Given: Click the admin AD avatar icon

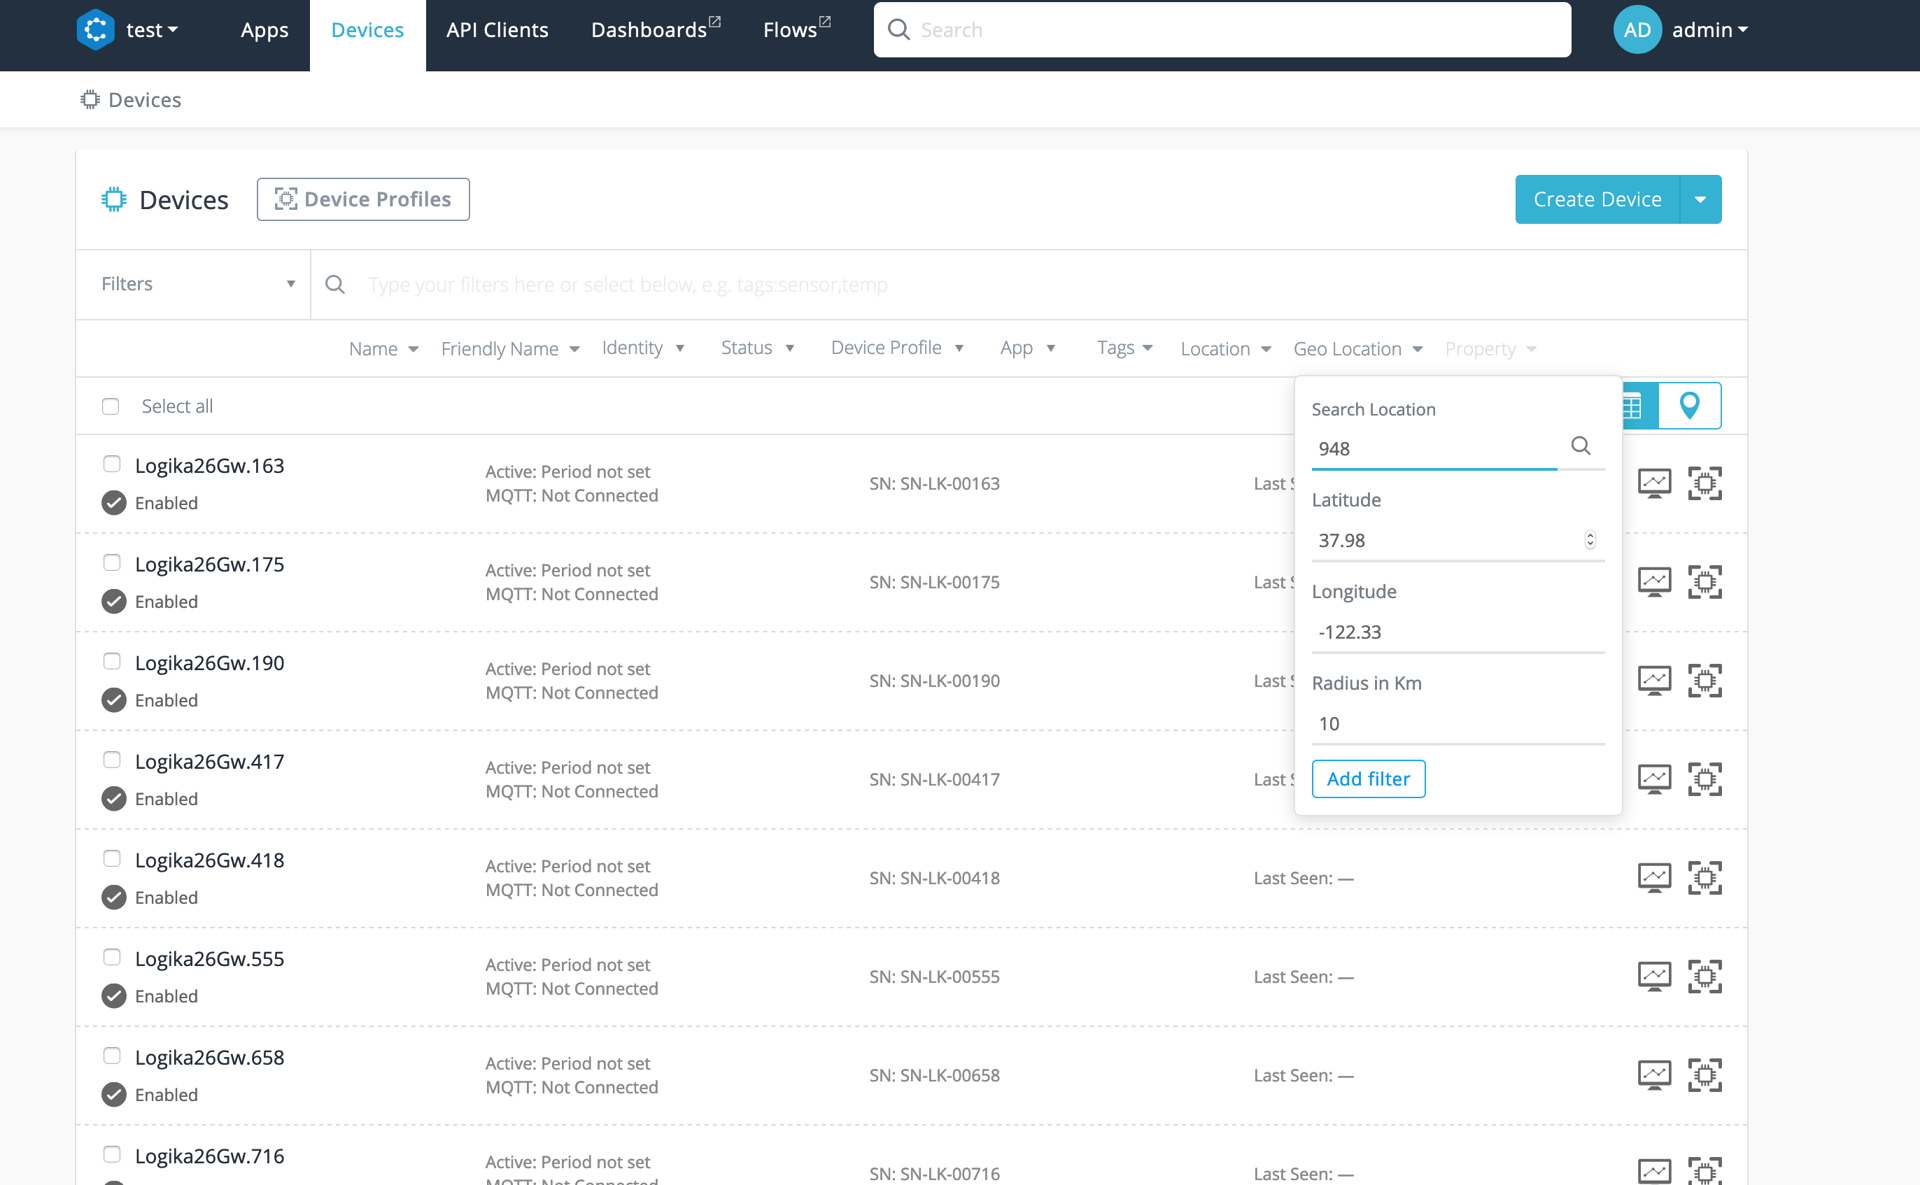Looking at the screenshot, I should coord(1636,30).
